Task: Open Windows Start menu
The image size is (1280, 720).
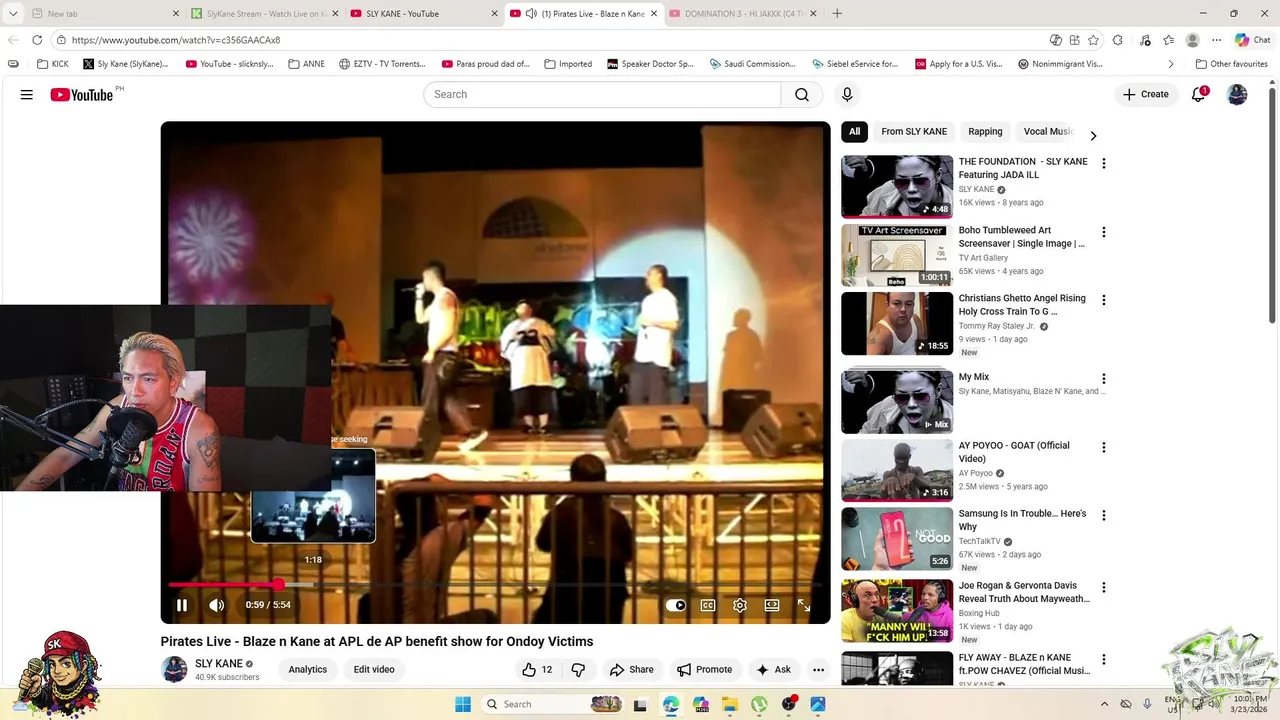Action: 463,704
